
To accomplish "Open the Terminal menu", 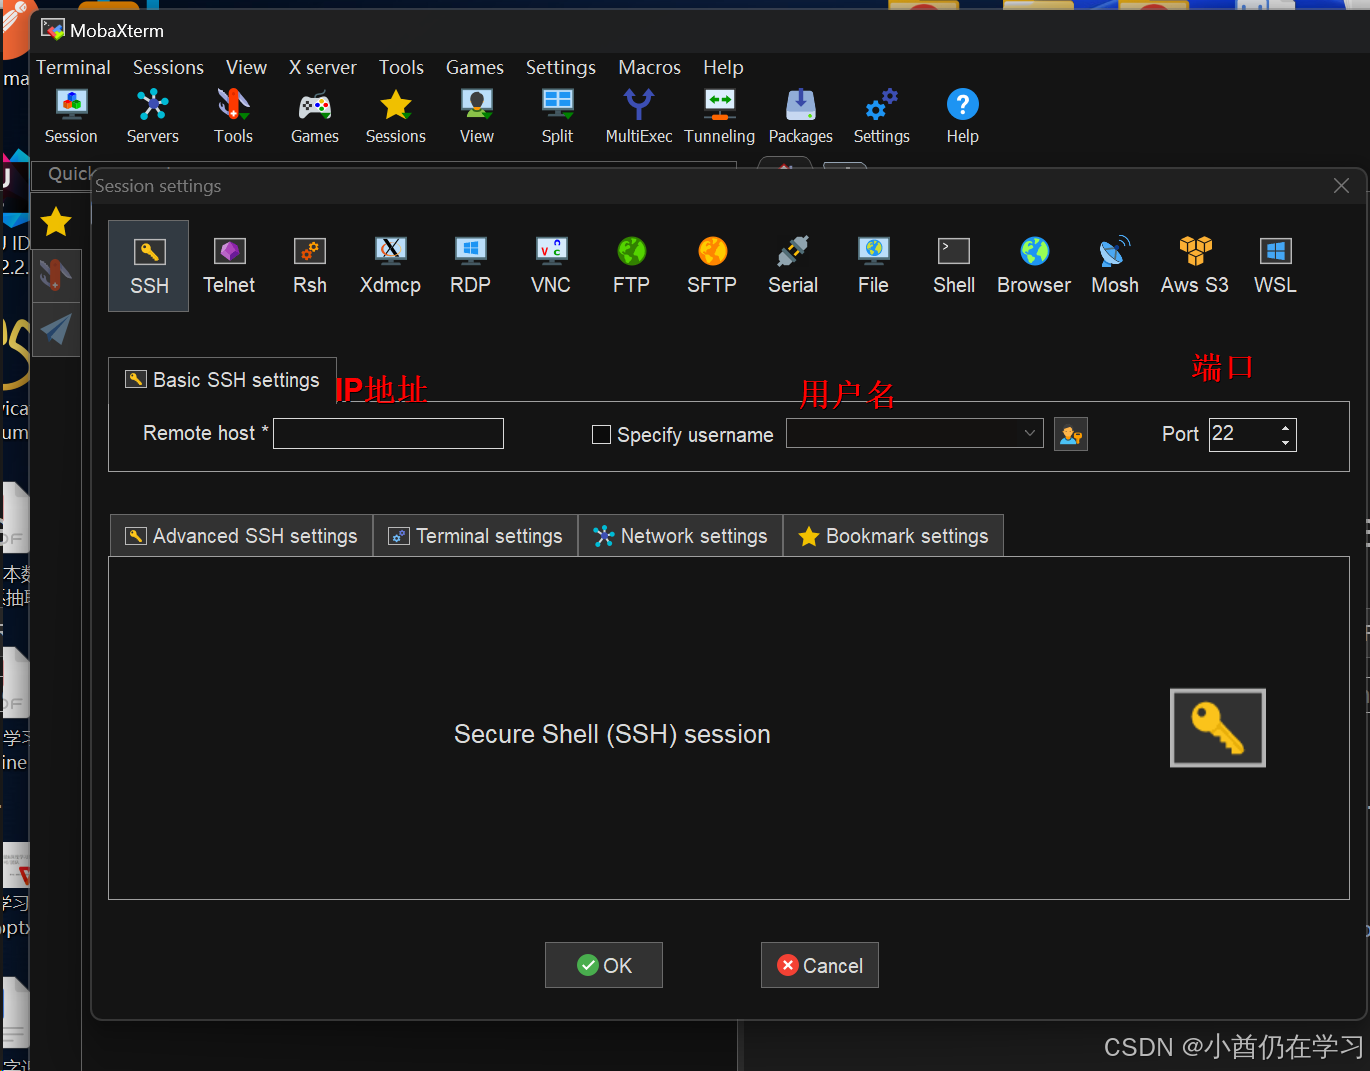I will coord(73,67).
